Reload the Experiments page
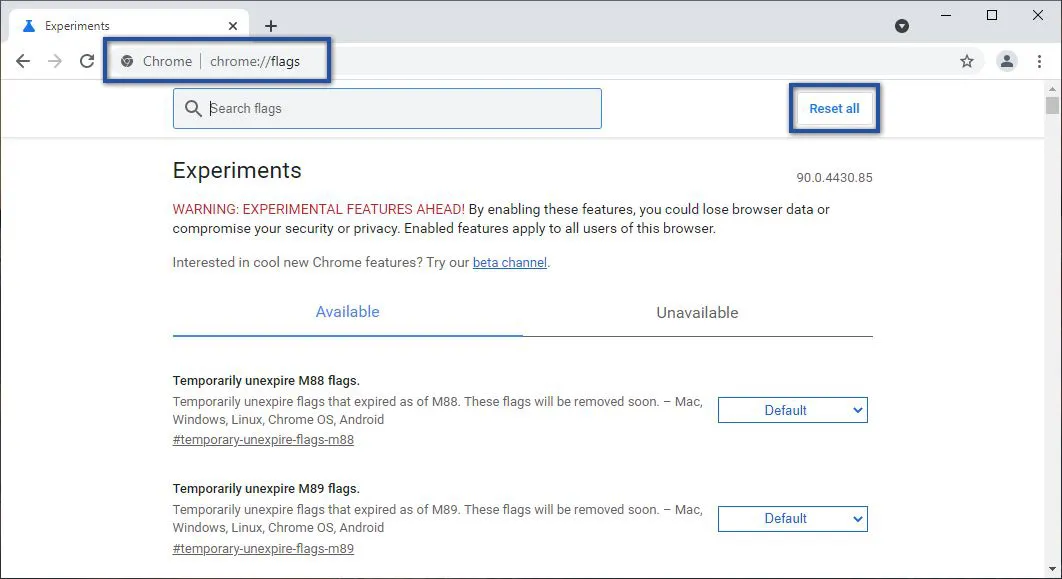Viewport: 1062px width, 579px height. coord(87,61)
